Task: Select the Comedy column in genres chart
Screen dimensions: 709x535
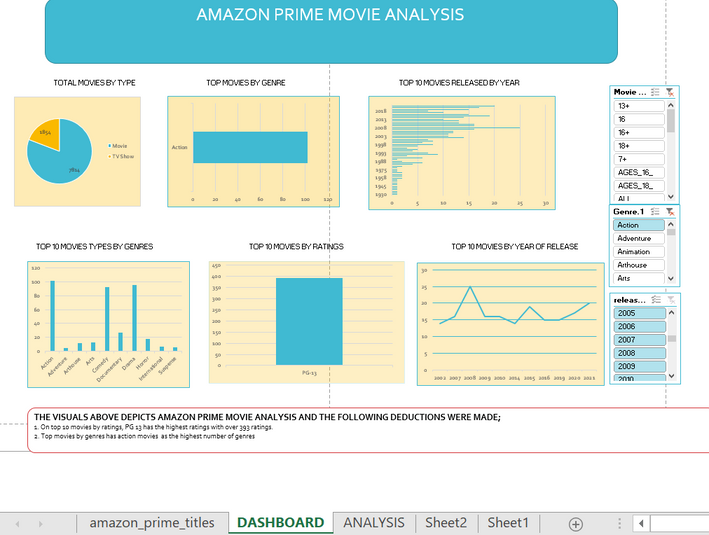Action: click(107, 319)
